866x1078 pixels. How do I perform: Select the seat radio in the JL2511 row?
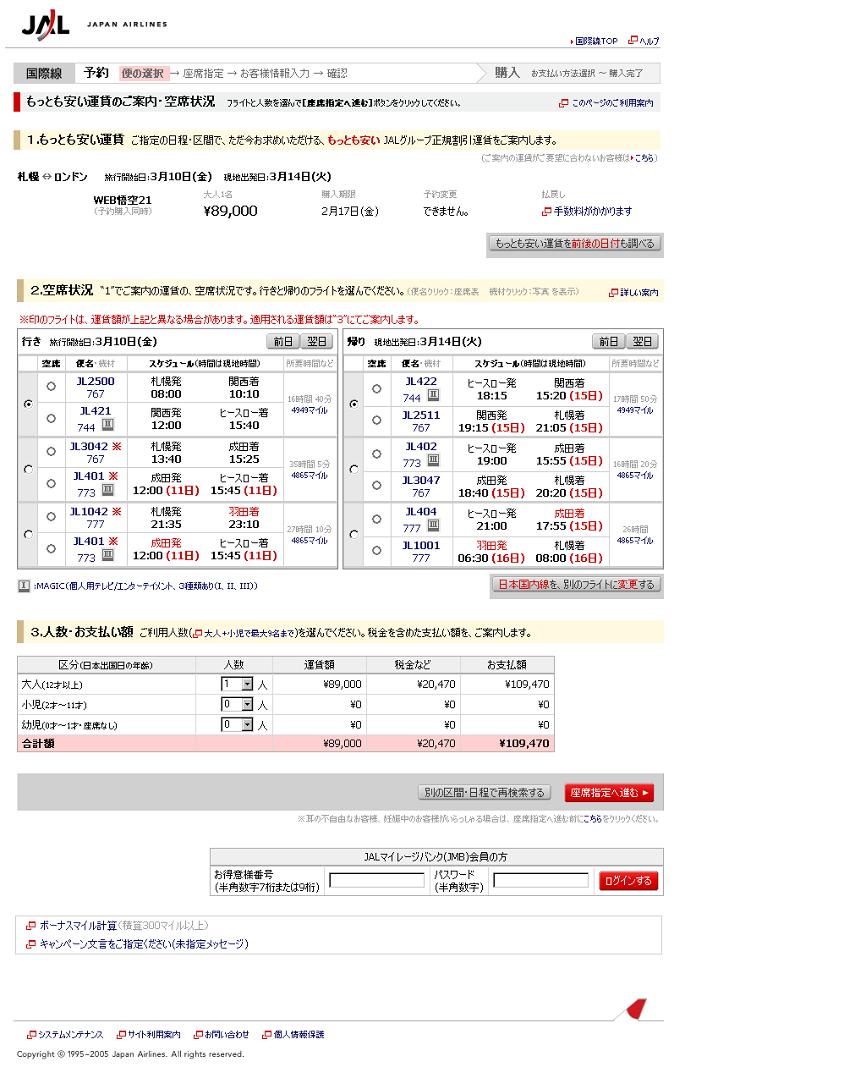(377, 420)
